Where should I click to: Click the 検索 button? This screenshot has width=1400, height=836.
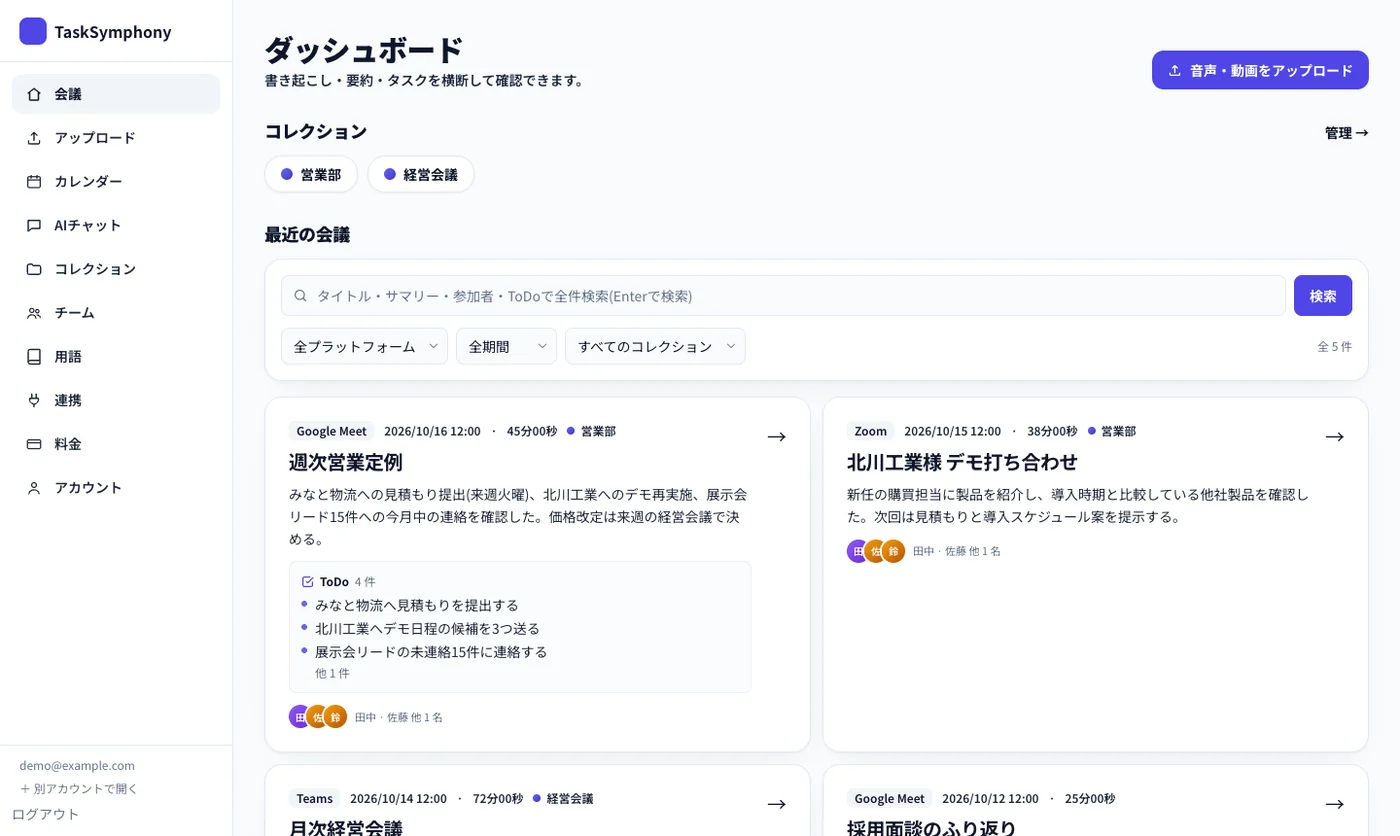click(x=1323, y=296)
